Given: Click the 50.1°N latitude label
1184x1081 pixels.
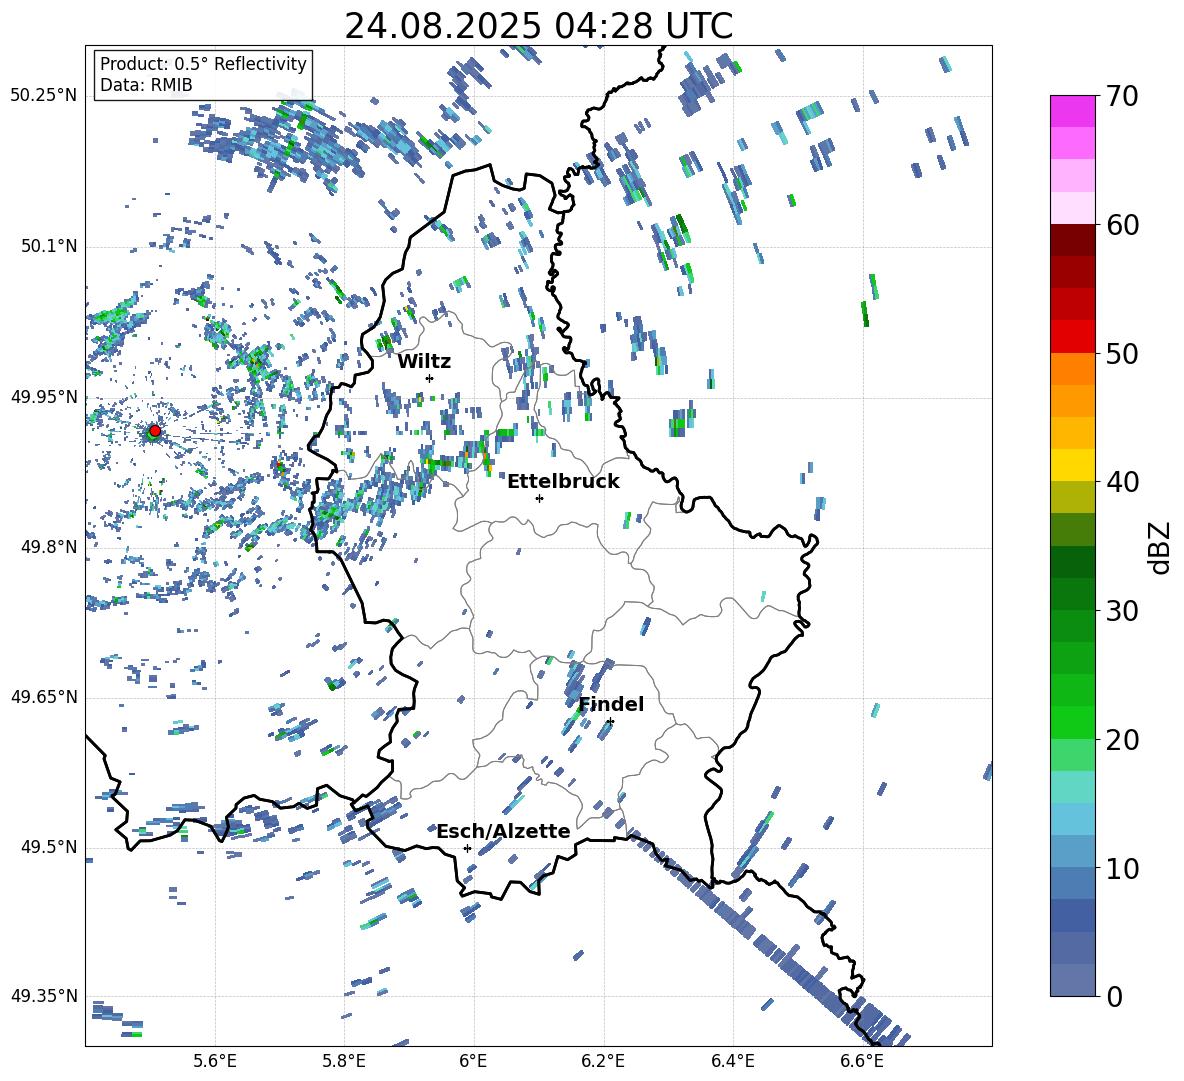Looking at the screenshot, I should (x=49, y=246).
